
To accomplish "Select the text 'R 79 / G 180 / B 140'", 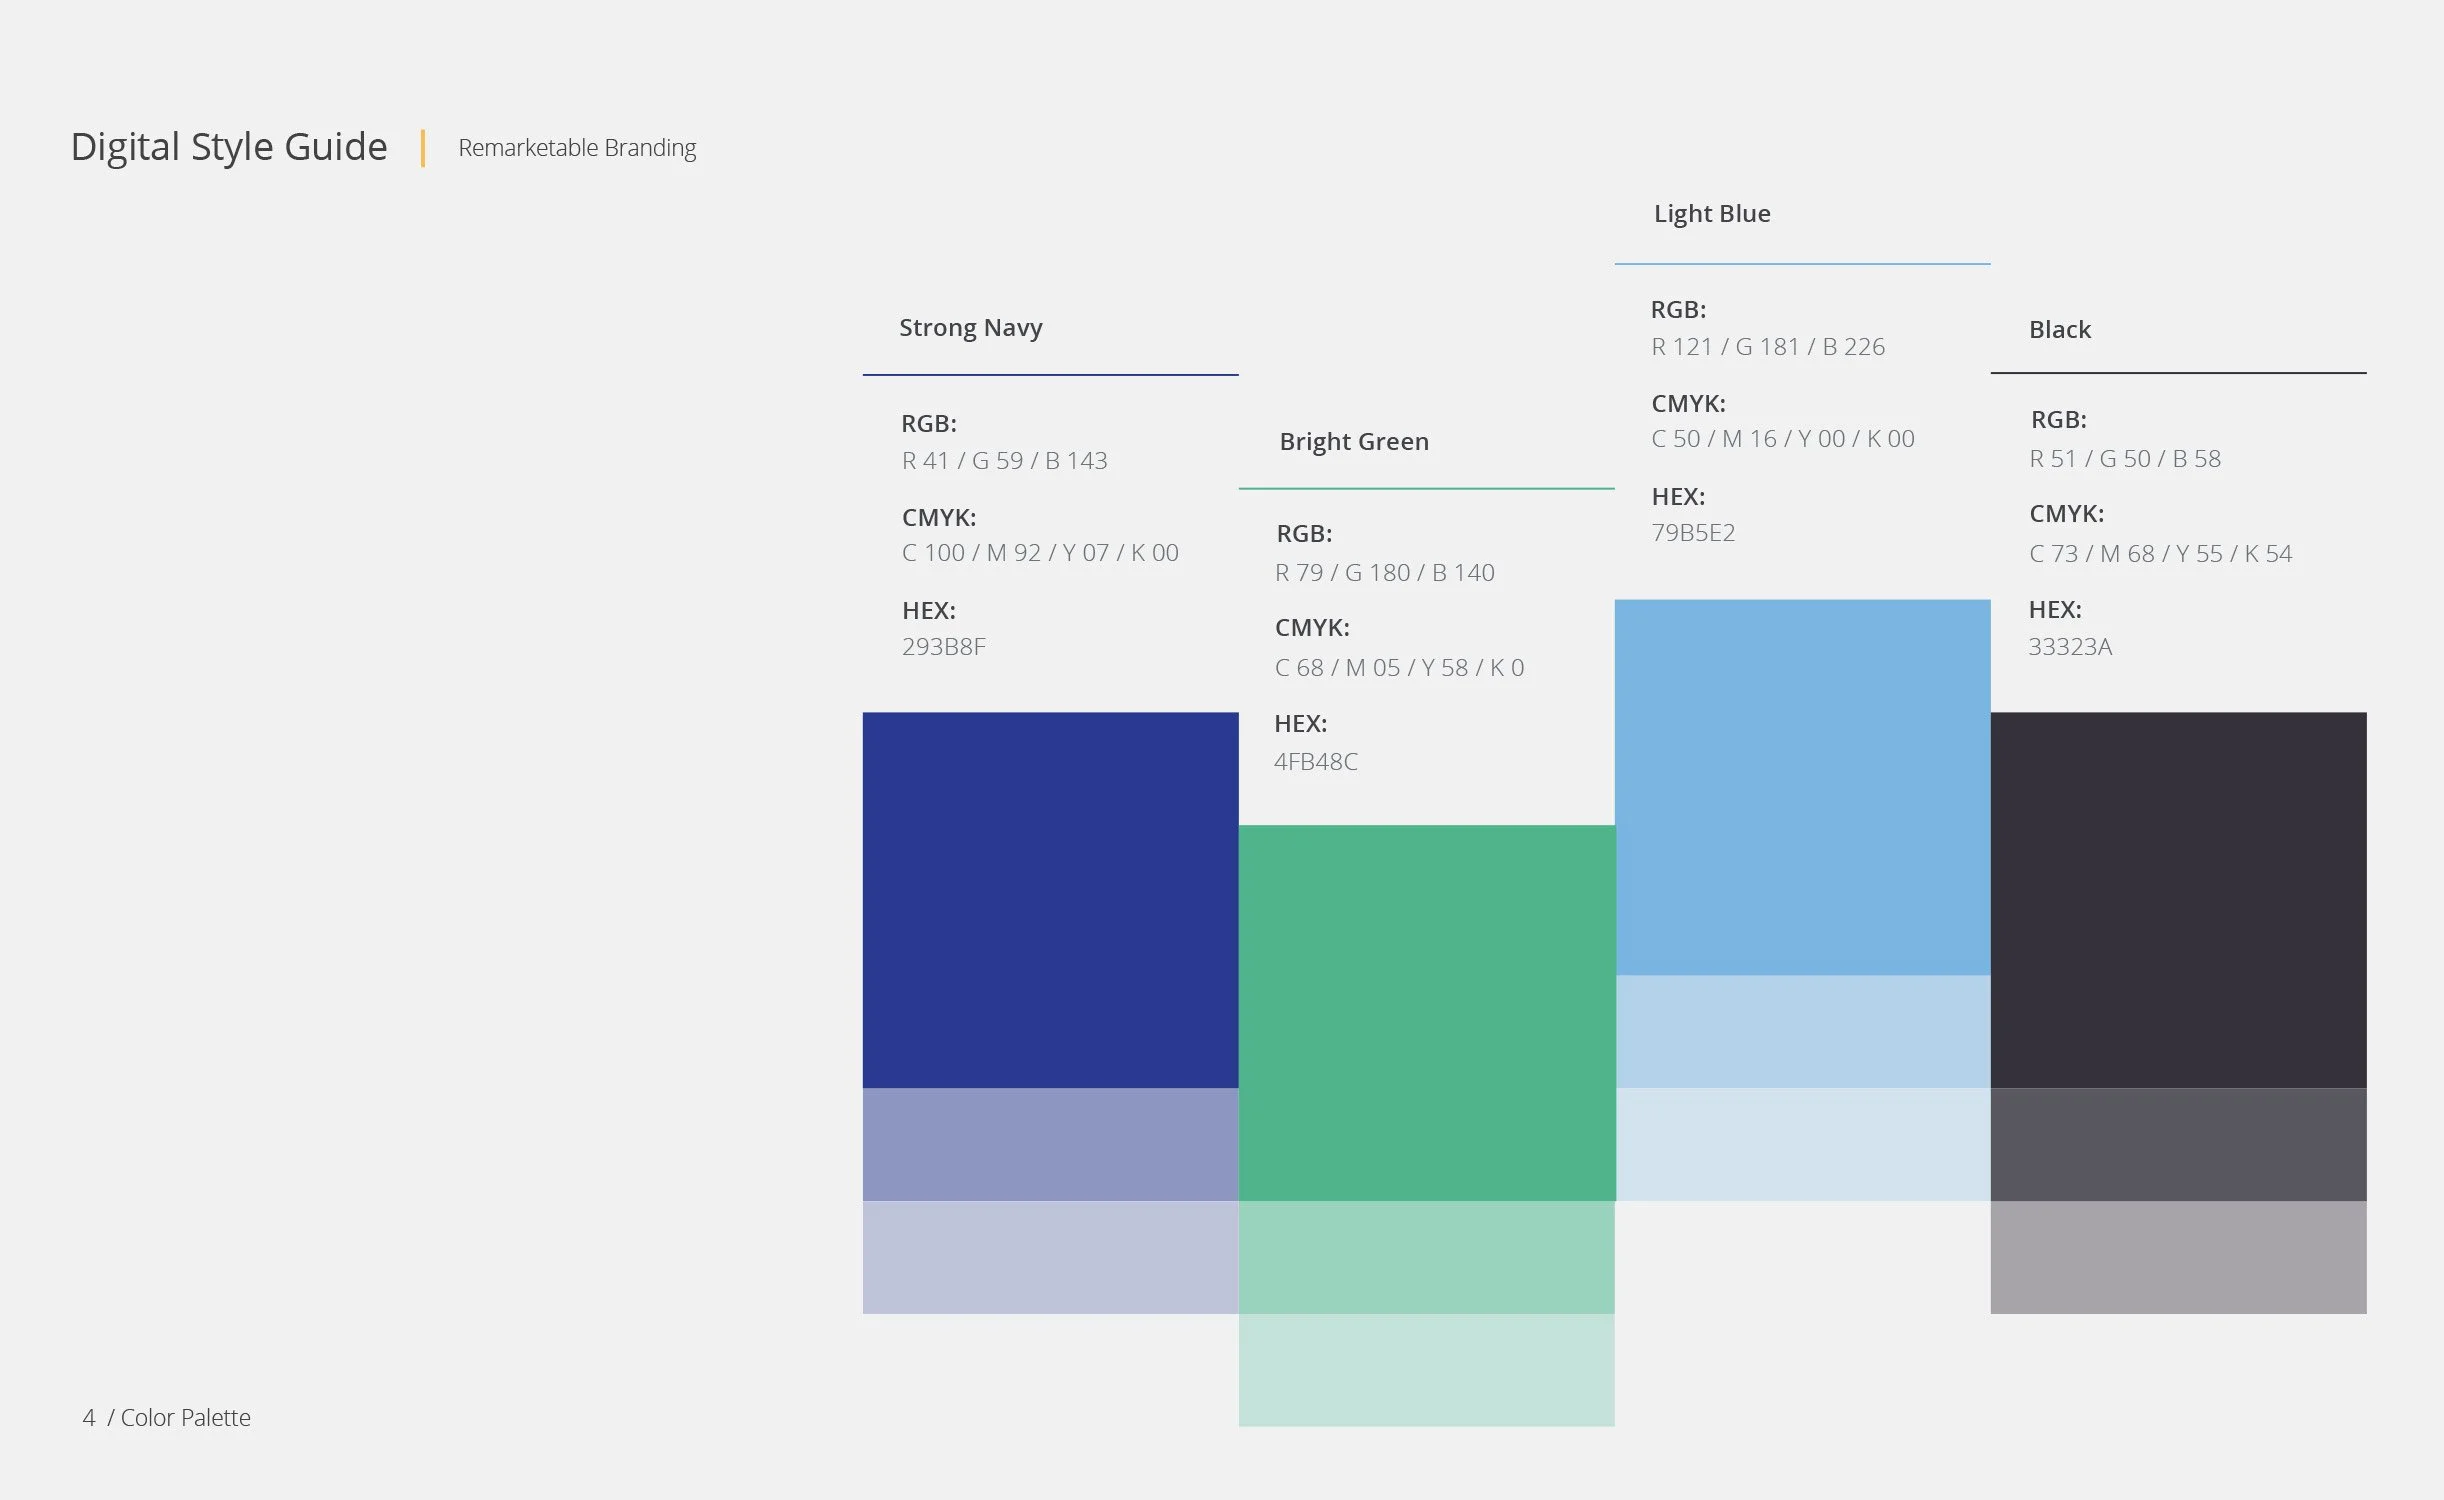I will [1385, 573].
